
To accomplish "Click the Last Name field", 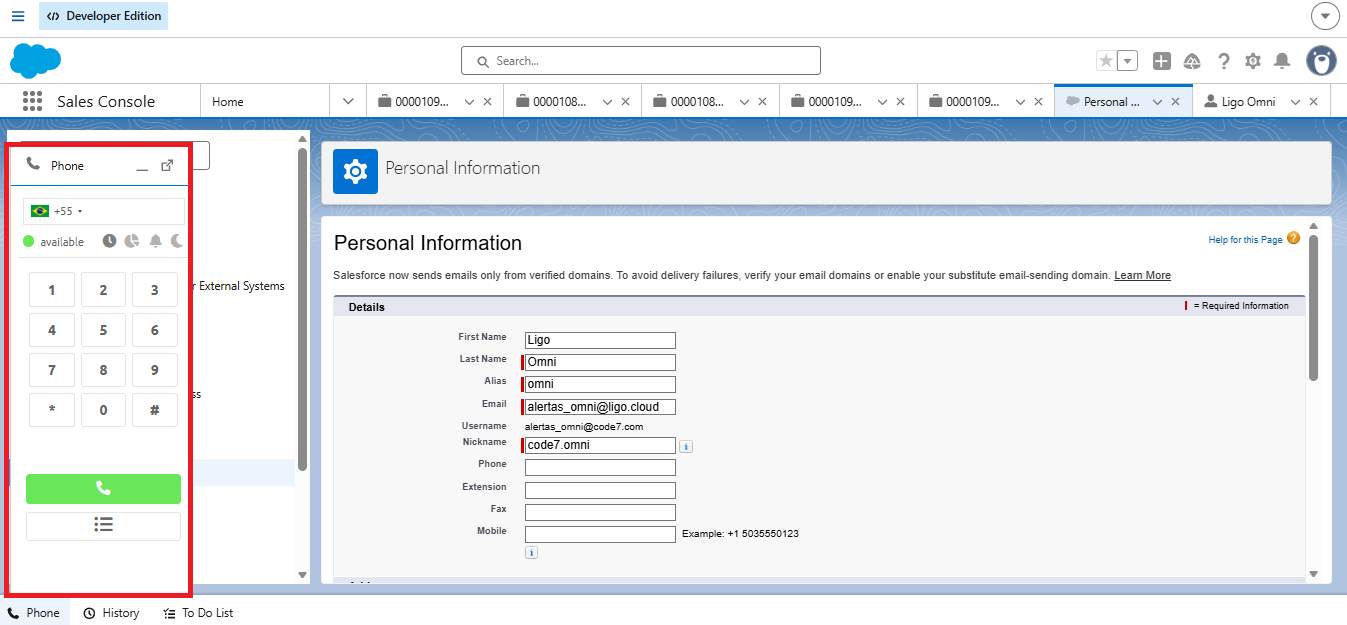I will pos(600,362).
